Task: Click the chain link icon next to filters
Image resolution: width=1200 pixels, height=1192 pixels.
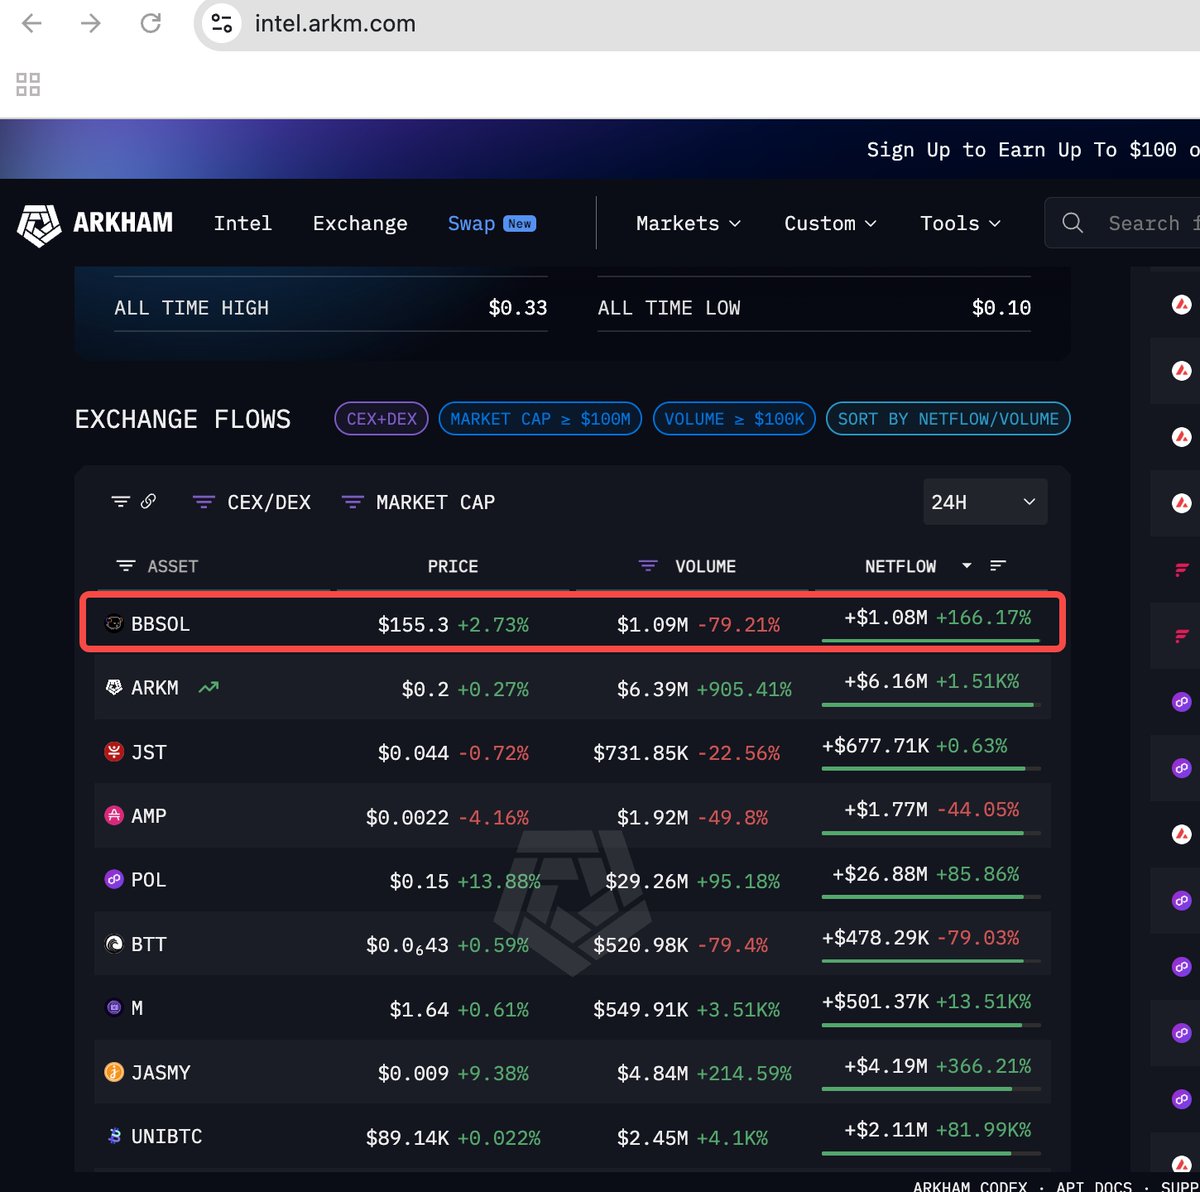Action: click(x=148, y=501)
